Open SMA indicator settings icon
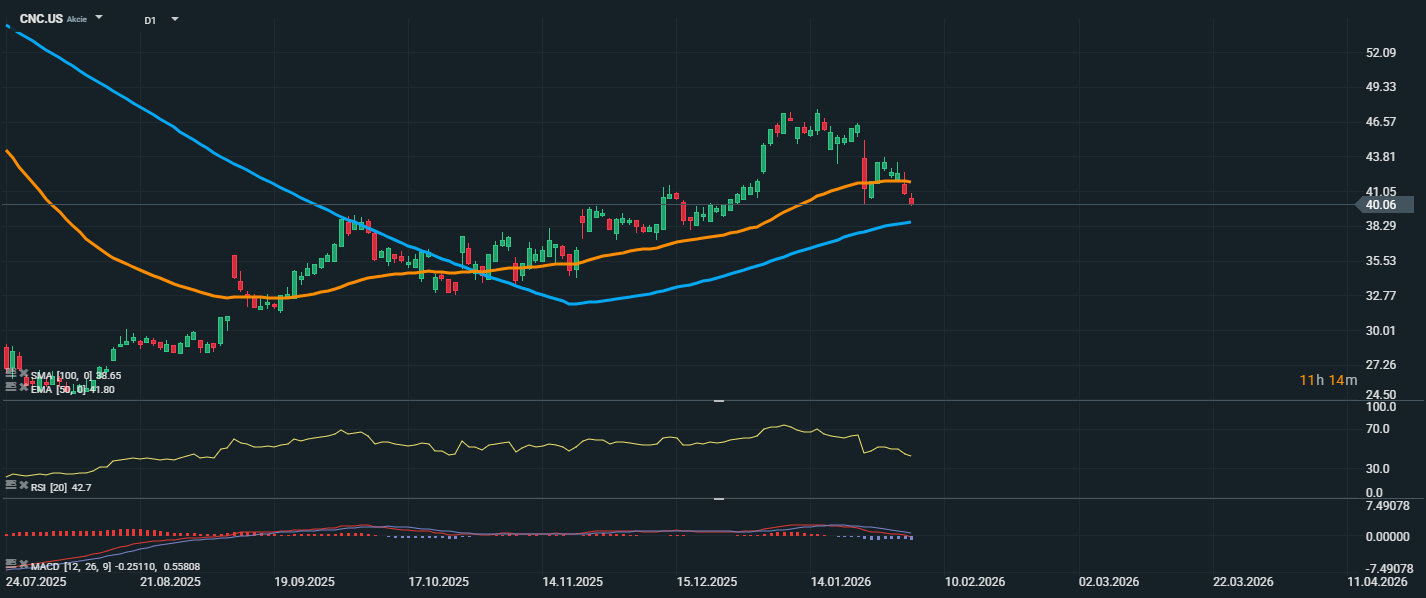This screenshot has height=598, width=1426. tap(11, 374)
